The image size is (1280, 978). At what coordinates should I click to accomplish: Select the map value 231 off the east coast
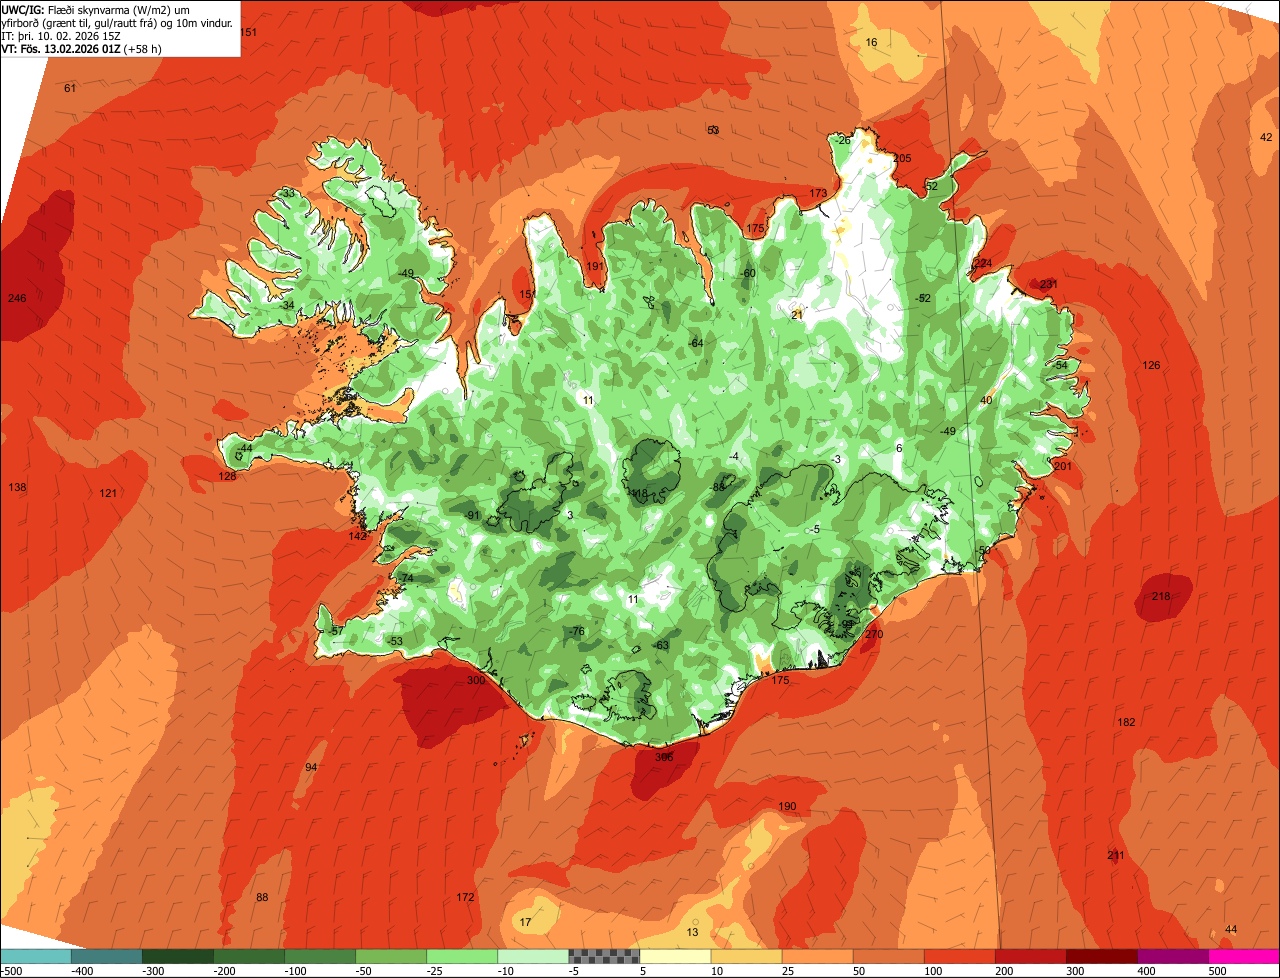[x=1049, y=284]
